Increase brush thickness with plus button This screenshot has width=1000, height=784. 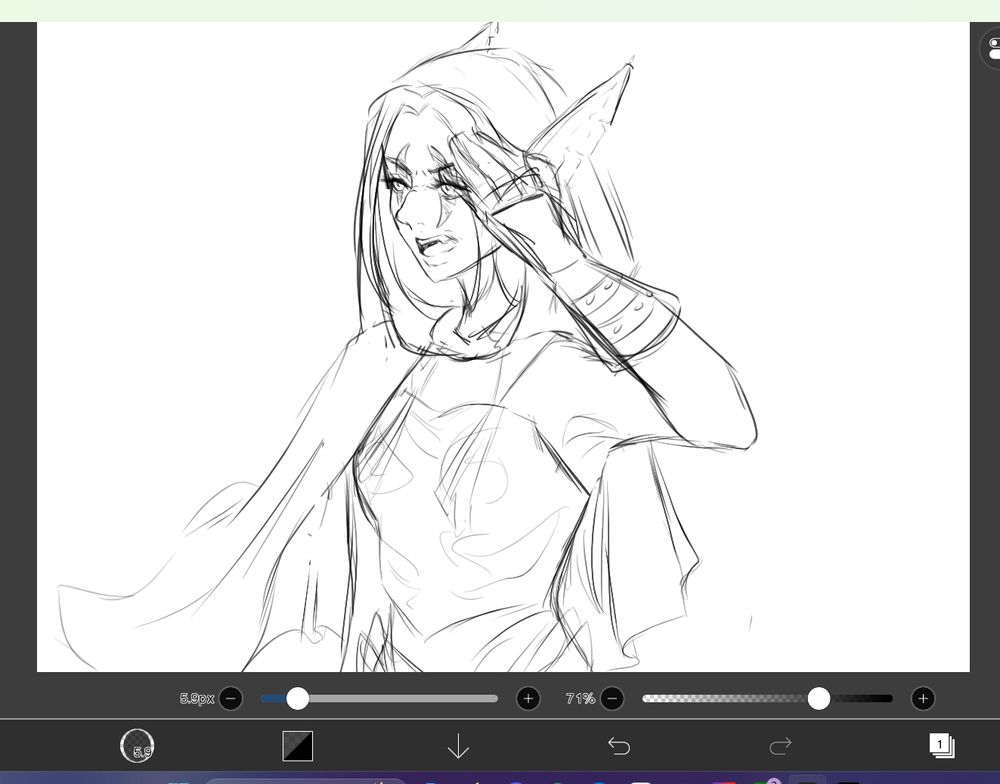tap(527, 699)
